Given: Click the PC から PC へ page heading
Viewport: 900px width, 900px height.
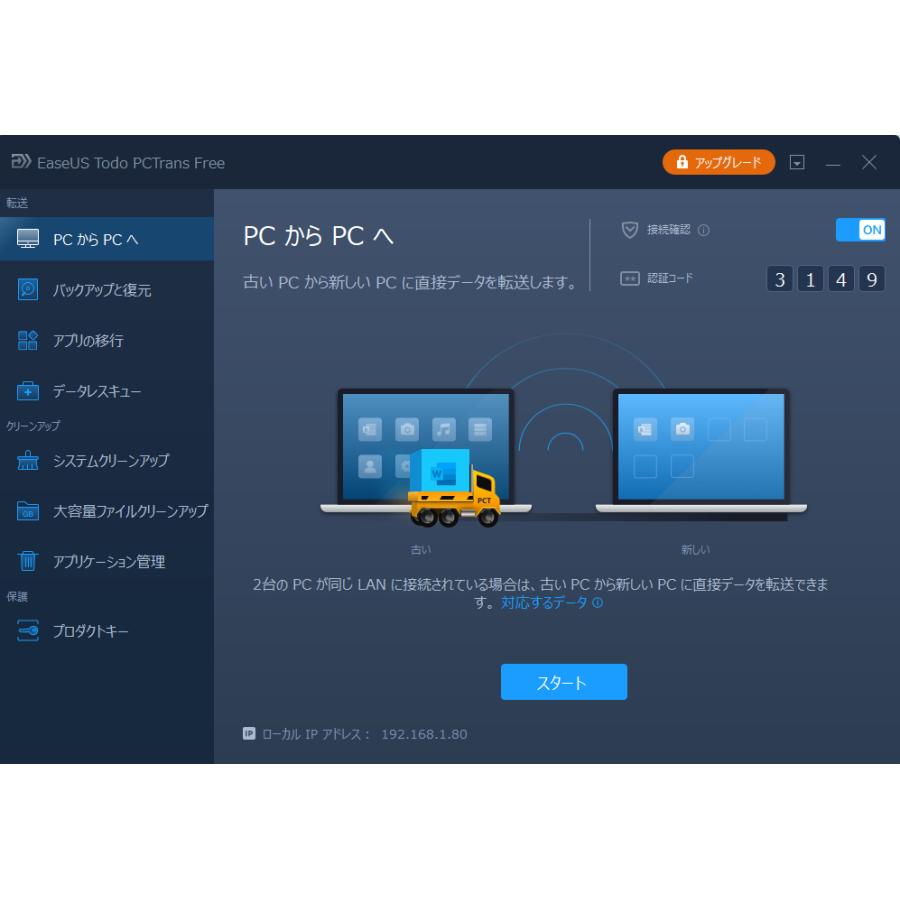Looking at the screenshot, I should coord(319,236).
